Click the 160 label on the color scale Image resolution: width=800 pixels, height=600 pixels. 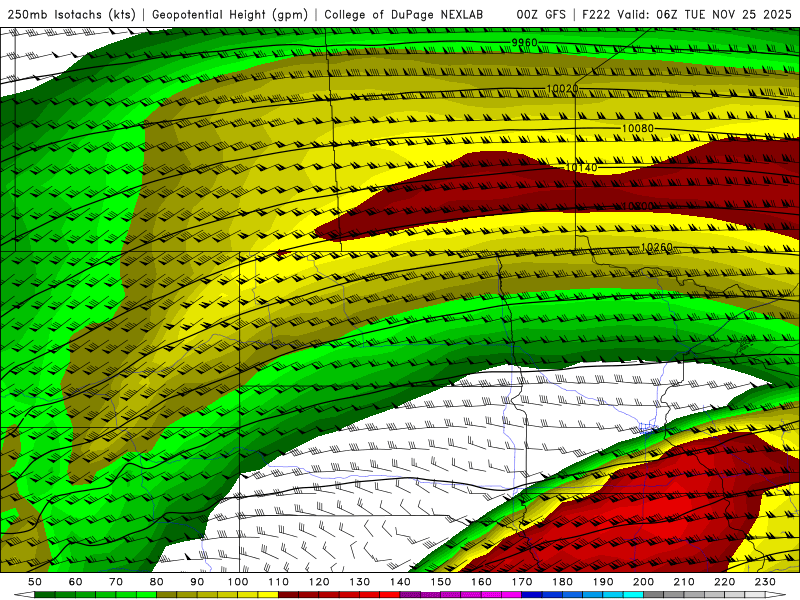pyautogui.click(x=481, y=582)
